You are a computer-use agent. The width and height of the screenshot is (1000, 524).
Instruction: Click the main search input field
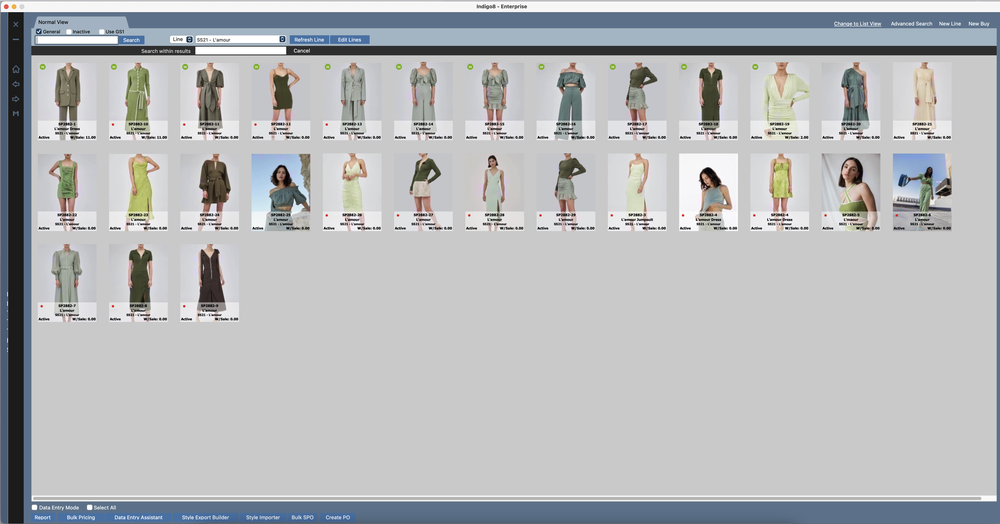click(77, 40)
